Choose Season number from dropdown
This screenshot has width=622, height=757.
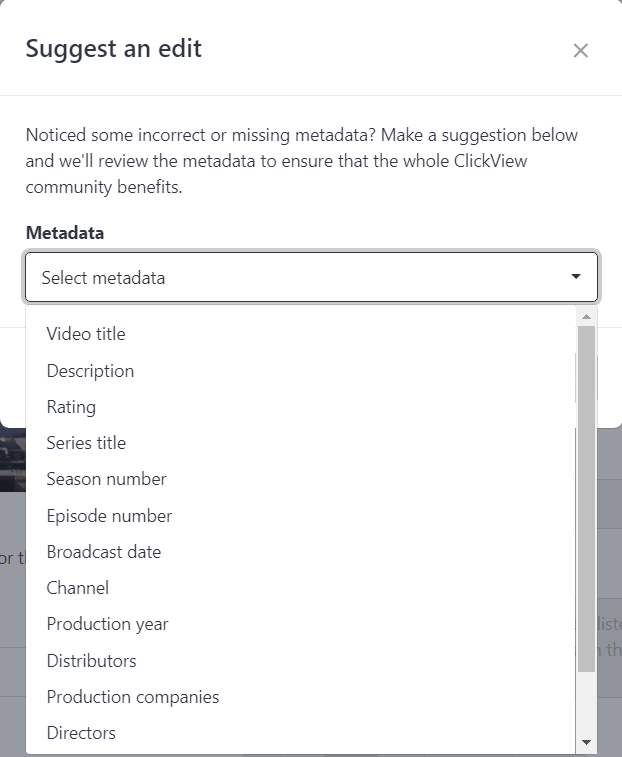click(301, 479)
